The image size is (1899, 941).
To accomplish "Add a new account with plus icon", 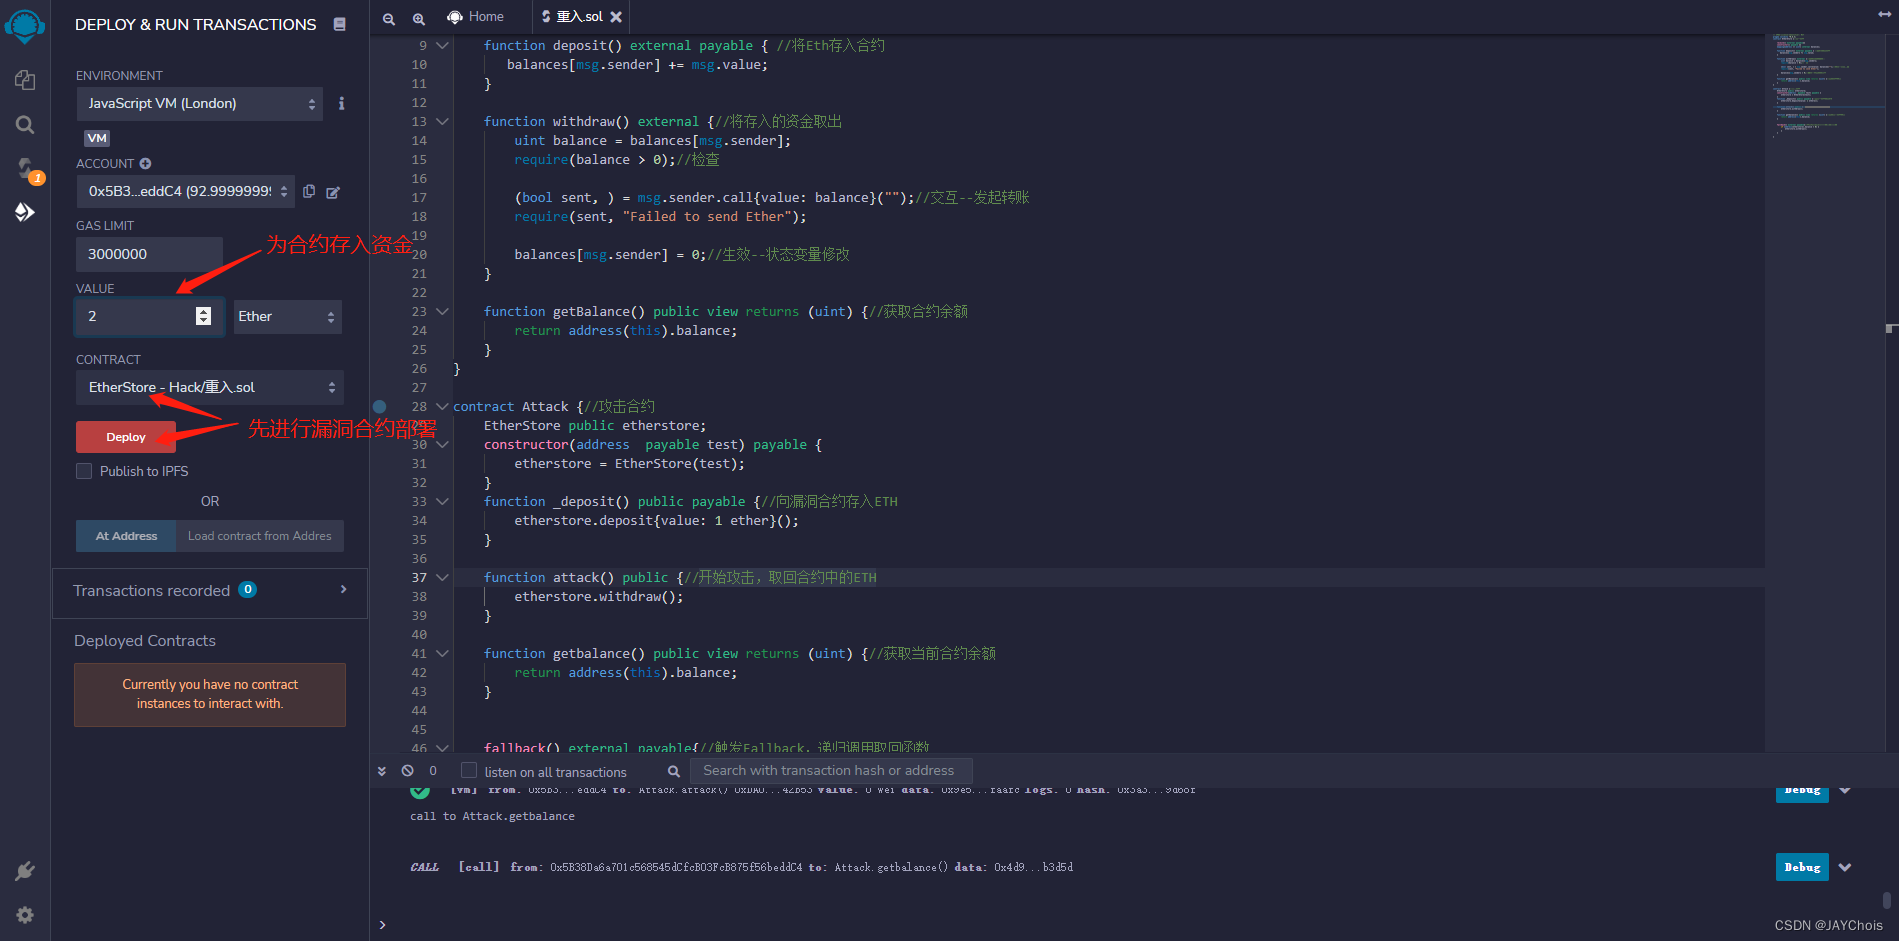I will point(145,163).
